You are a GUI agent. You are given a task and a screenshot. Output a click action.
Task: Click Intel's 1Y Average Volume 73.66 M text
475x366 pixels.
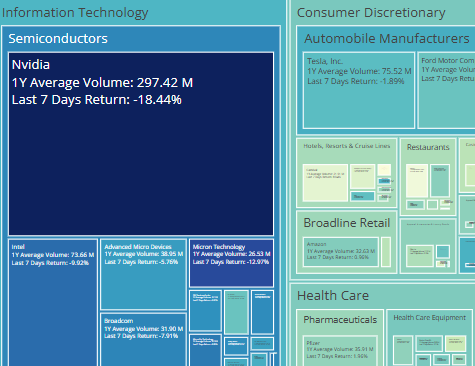(53, 255)
